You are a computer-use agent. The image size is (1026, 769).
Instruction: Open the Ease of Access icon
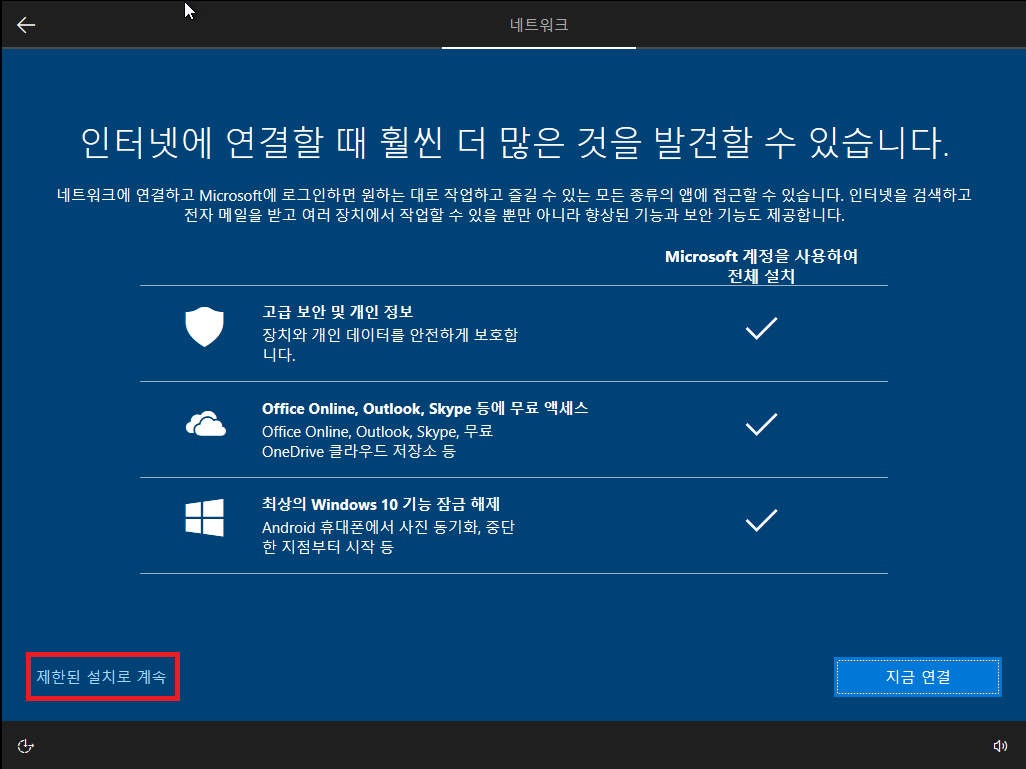[26, 746]
